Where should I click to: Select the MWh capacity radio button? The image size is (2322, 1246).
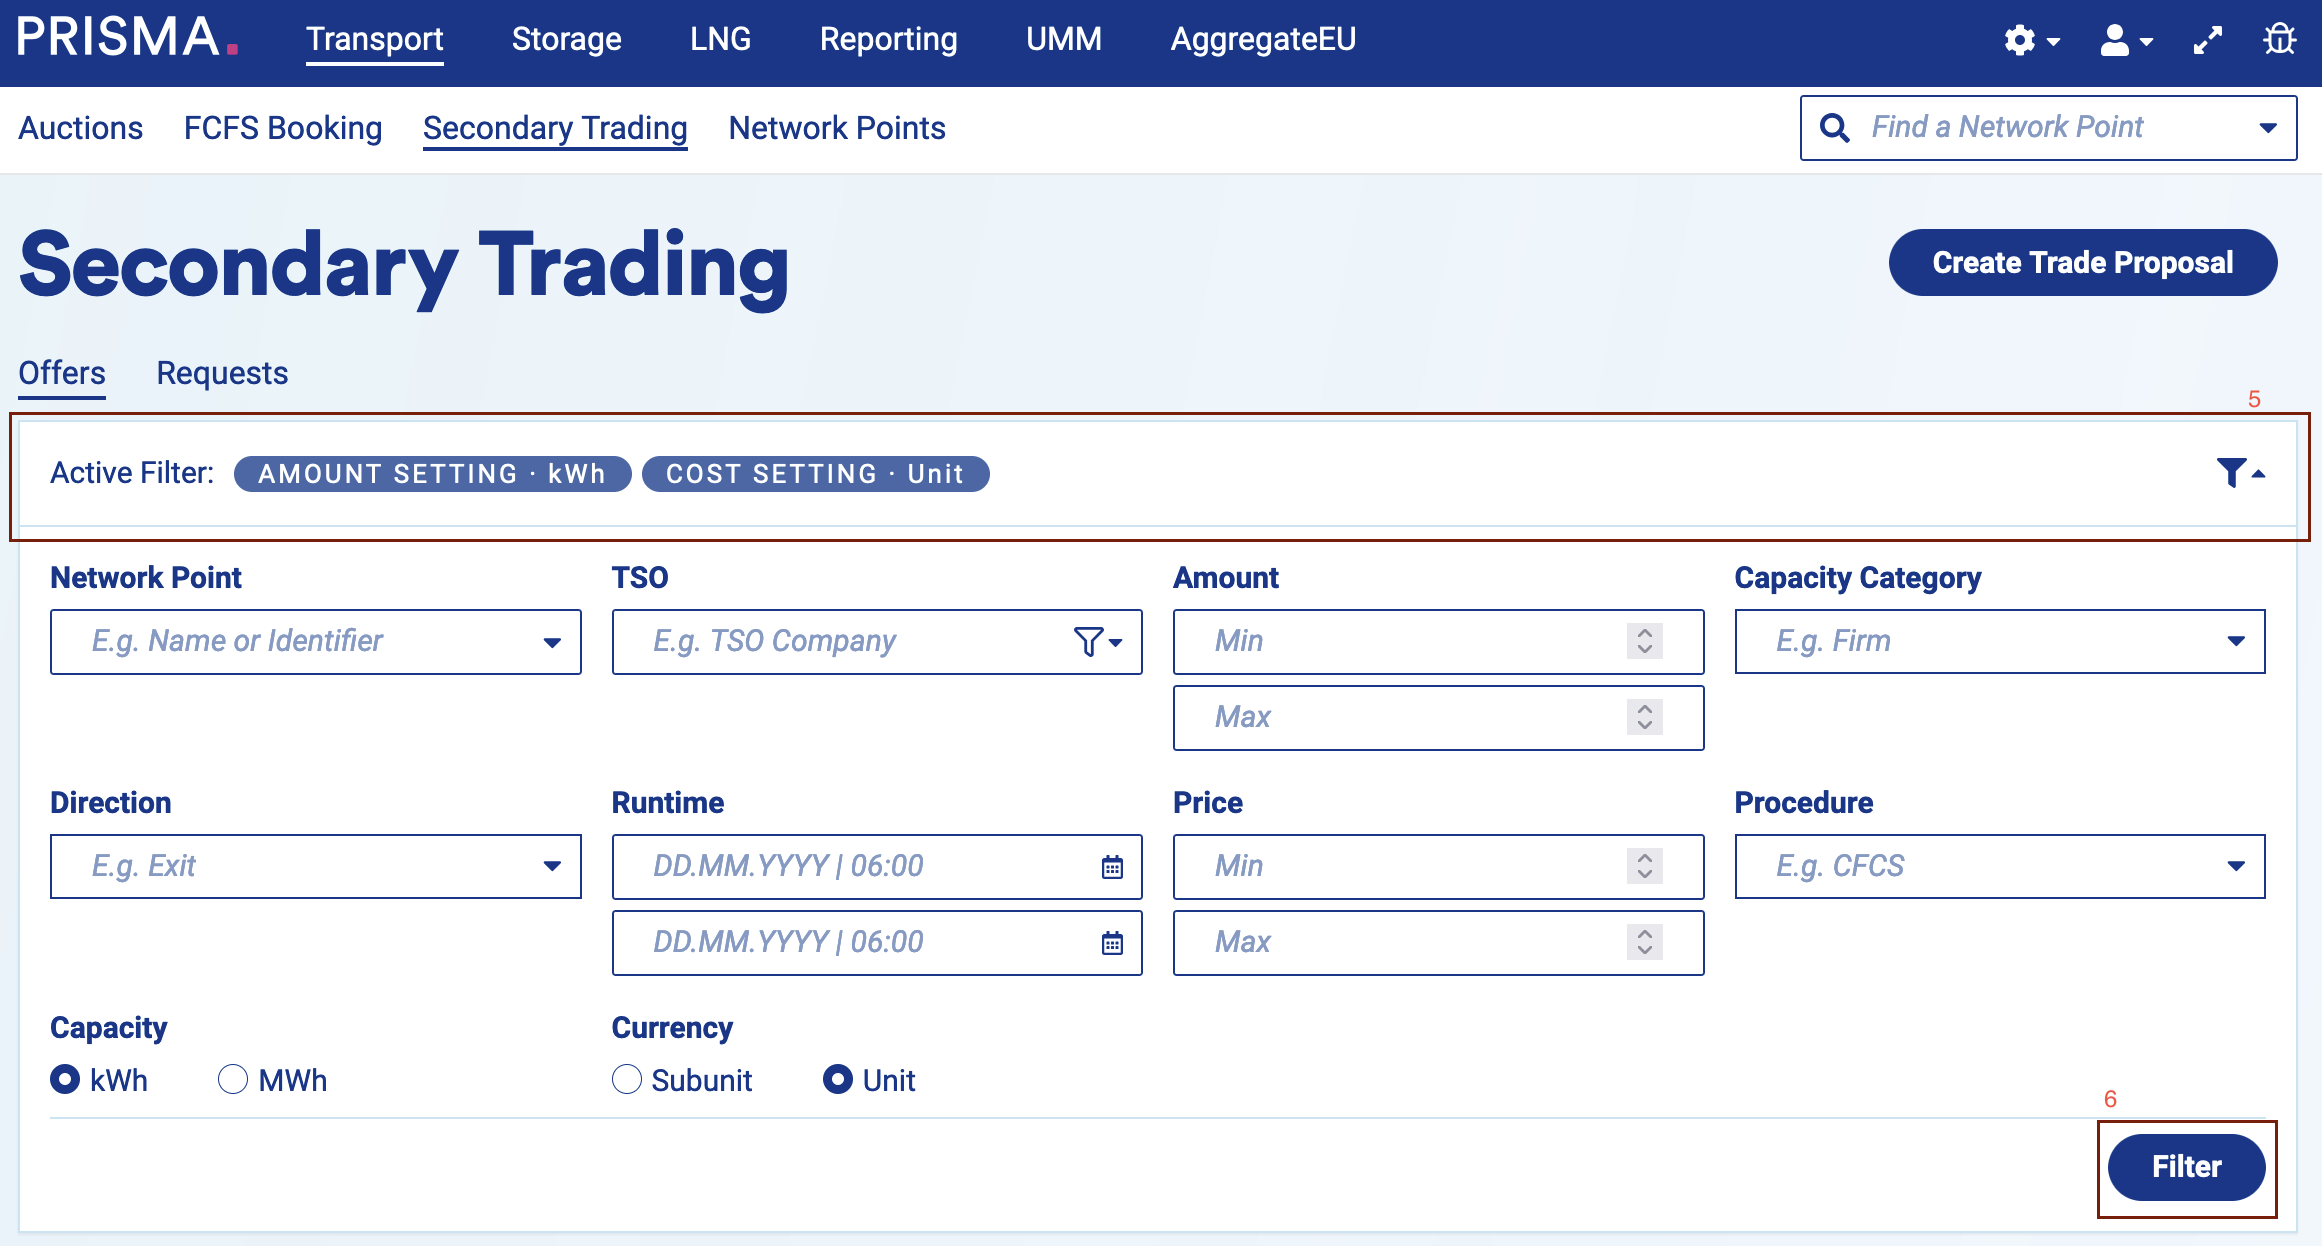233,1080
